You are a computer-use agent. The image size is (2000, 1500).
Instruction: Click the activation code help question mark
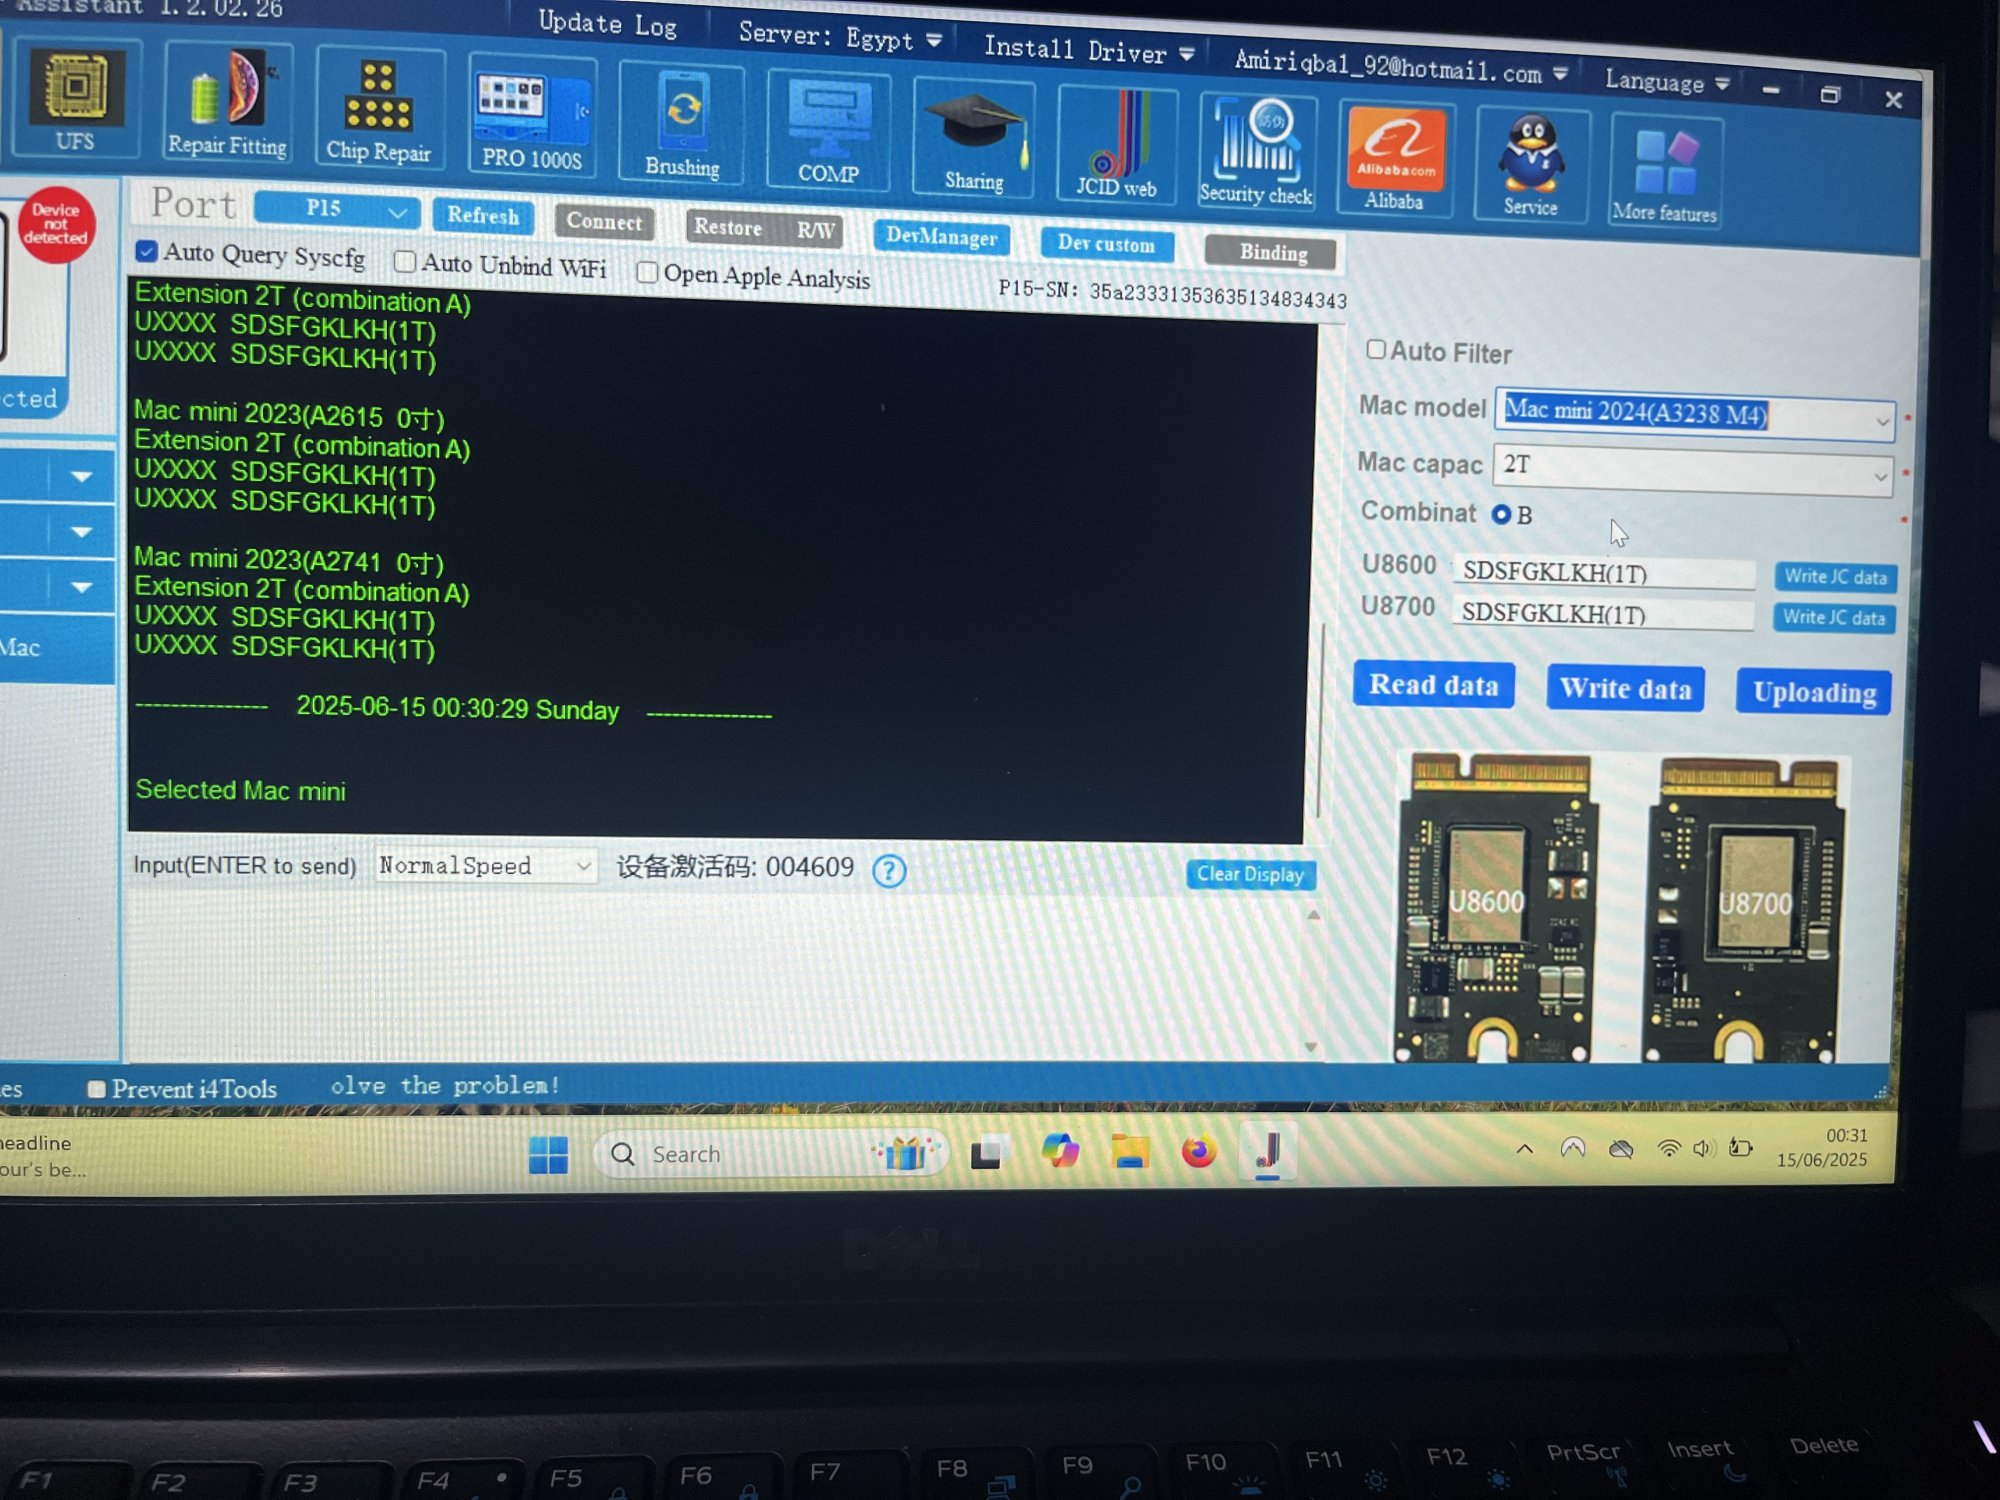click(x=889, y=871)
